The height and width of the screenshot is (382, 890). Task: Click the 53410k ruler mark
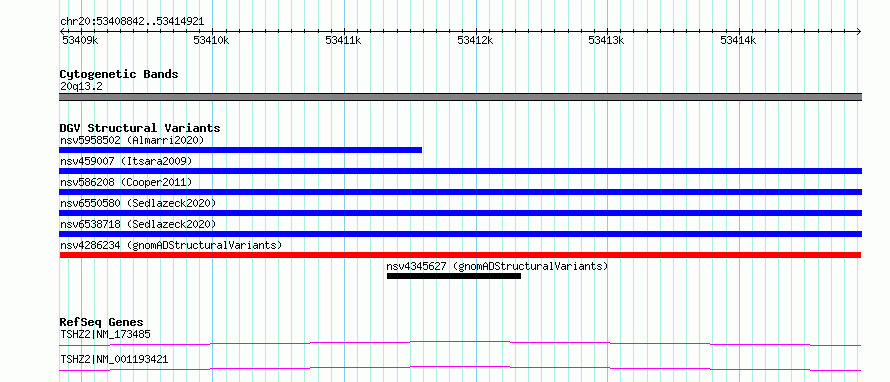211,40
